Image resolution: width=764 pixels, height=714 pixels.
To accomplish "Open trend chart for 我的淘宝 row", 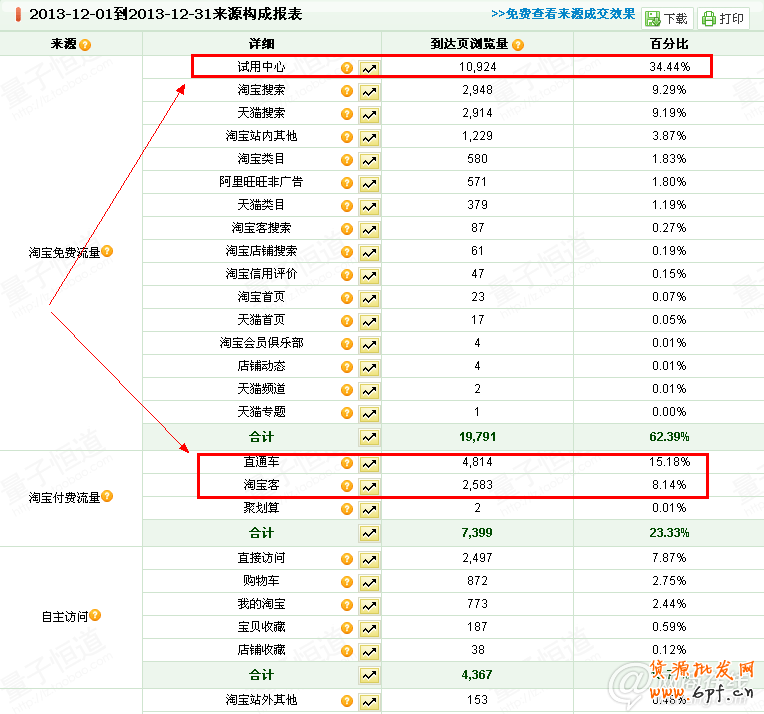I will point(369,606).
